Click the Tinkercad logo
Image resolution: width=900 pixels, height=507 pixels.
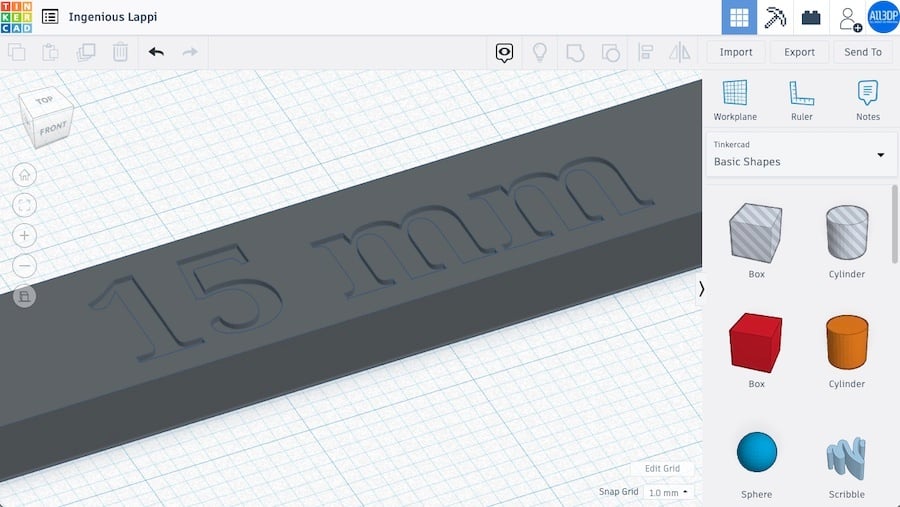[x=17, y=17]
